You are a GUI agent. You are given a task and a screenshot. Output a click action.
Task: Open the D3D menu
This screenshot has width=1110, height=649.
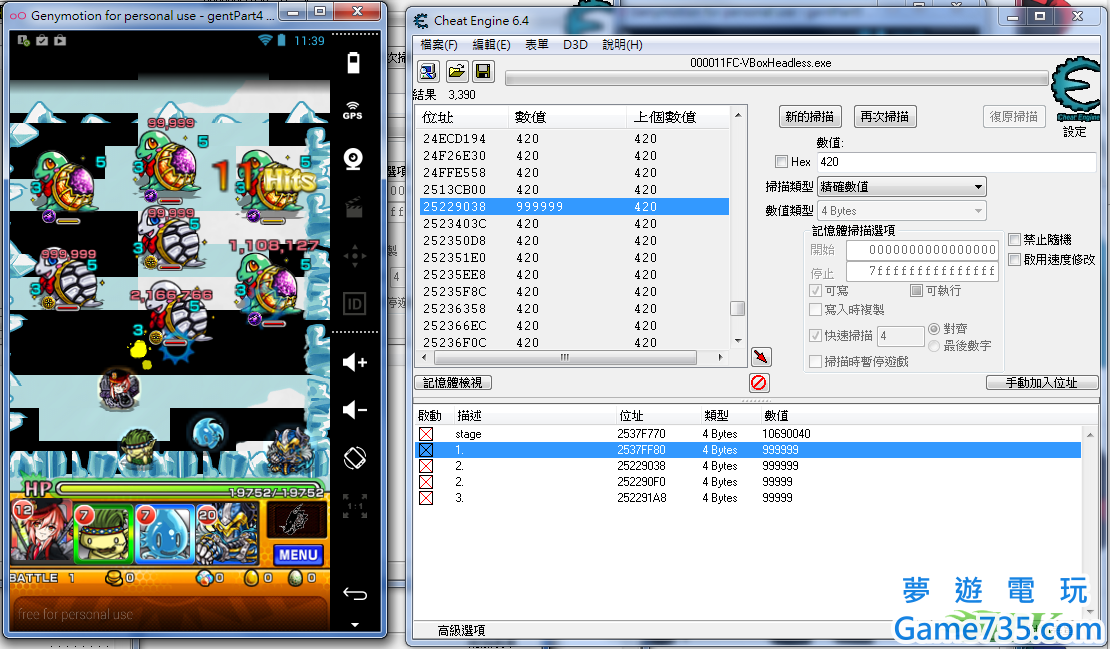click(x=575, y=45)
